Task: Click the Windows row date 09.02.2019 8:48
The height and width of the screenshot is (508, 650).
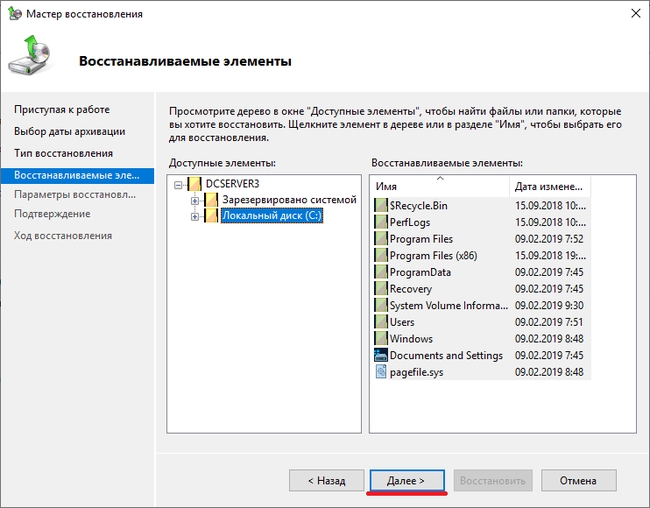Action: (x=549, y=339)
